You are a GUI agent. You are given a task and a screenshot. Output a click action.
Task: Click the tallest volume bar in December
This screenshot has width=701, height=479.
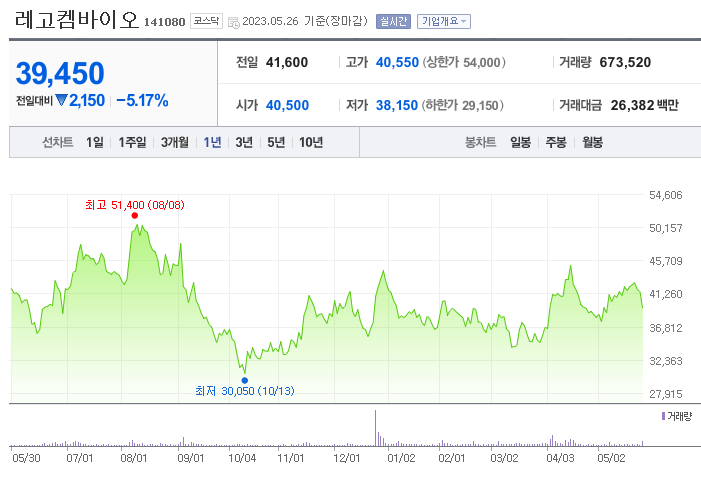point(376,428)
